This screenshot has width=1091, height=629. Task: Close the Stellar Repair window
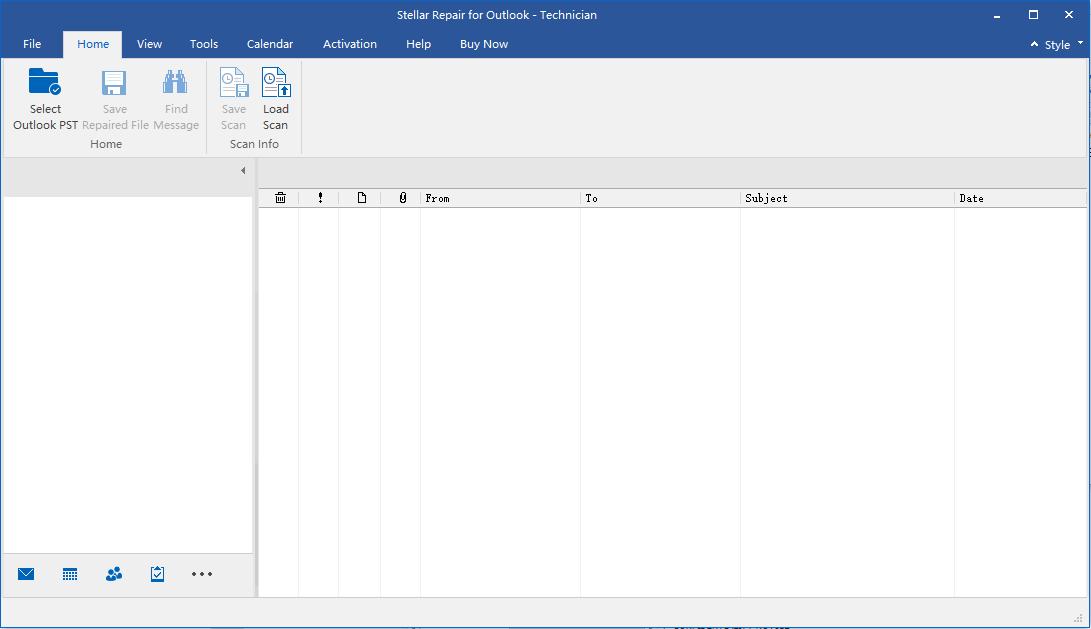click(x=1069, y=15)
